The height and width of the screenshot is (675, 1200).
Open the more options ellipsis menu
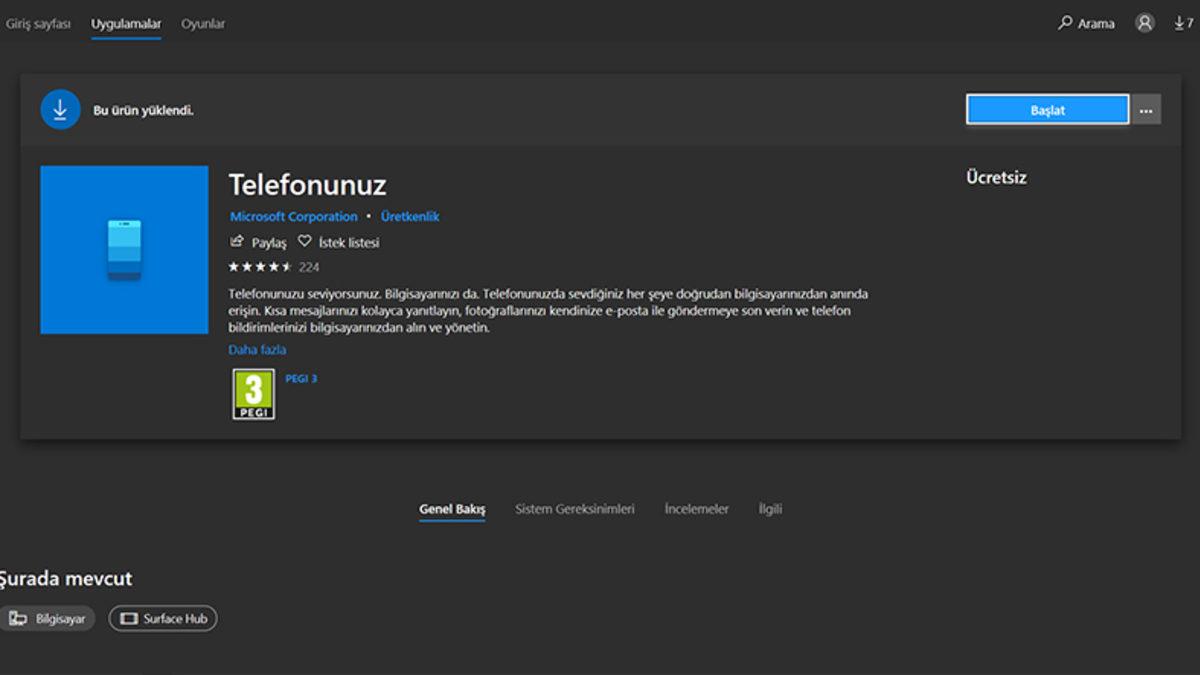click(x=1145, y=109)
